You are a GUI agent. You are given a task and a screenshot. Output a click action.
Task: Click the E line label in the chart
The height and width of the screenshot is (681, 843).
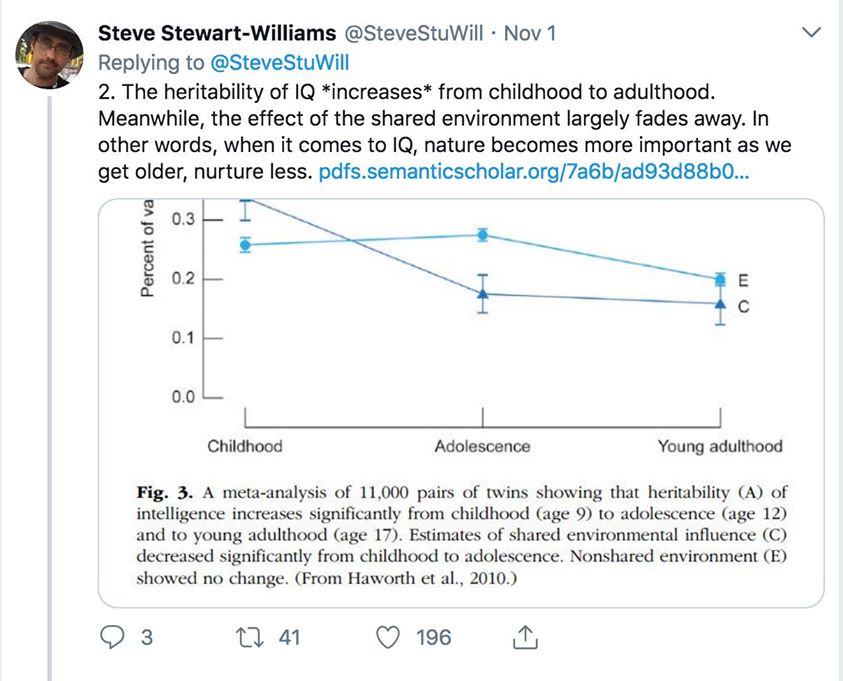(742, 279)
